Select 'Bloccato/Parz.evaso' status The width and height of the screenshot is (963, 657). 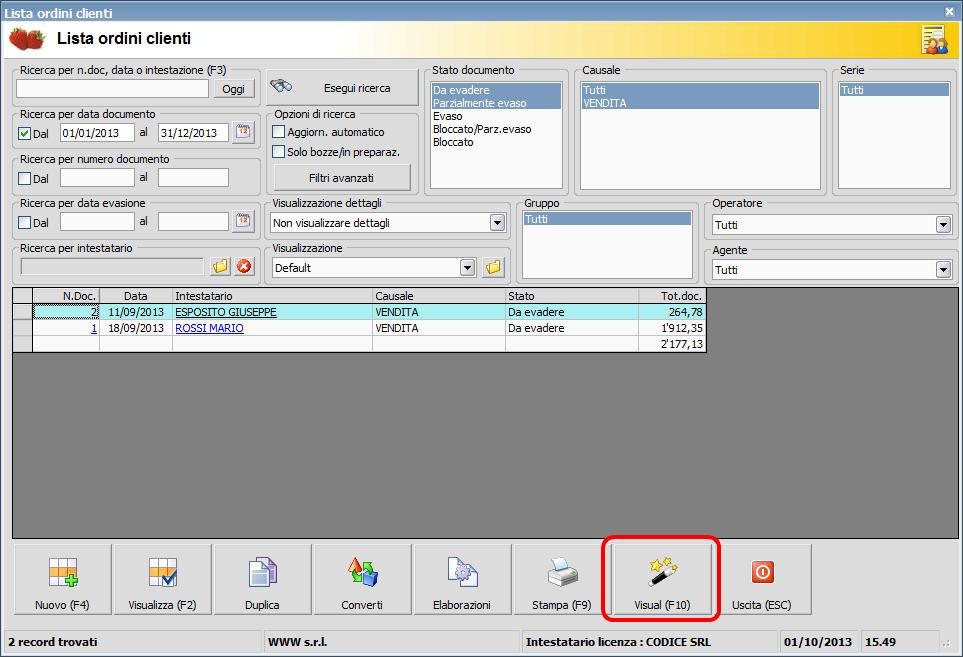point(496,129)
